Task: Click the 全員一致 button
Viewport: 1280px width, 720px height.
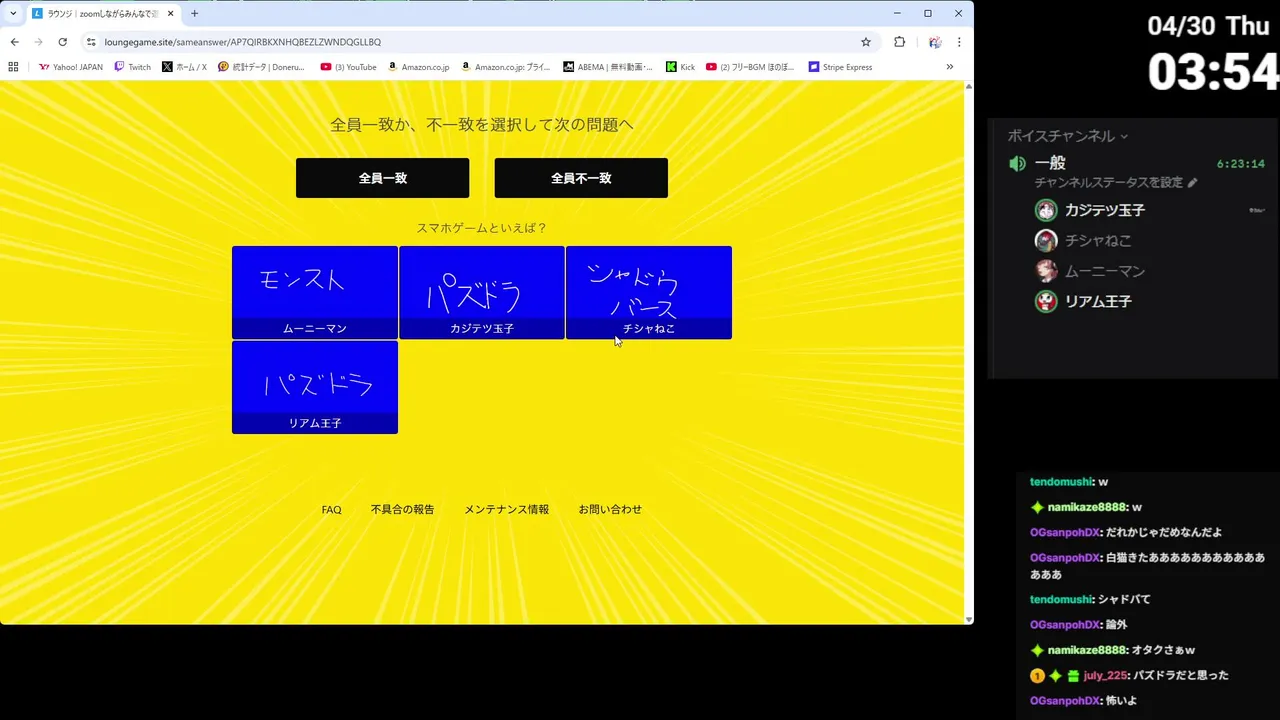Action: pos(382,178)
